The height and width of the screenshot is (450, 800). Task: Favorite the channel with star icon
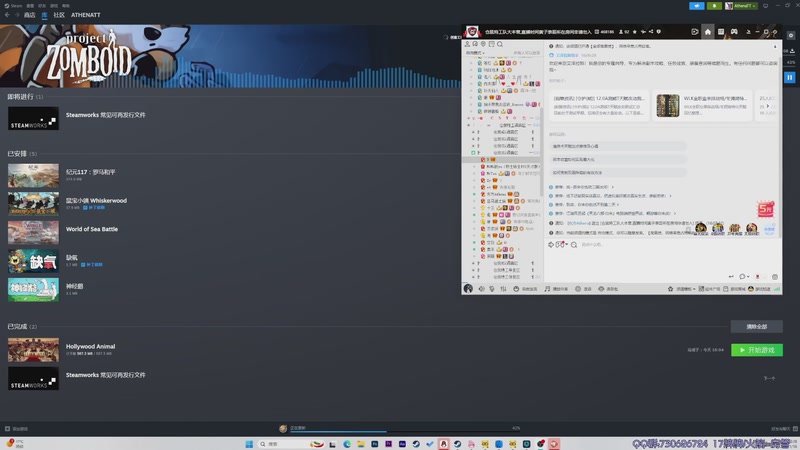tap(635, 32)
